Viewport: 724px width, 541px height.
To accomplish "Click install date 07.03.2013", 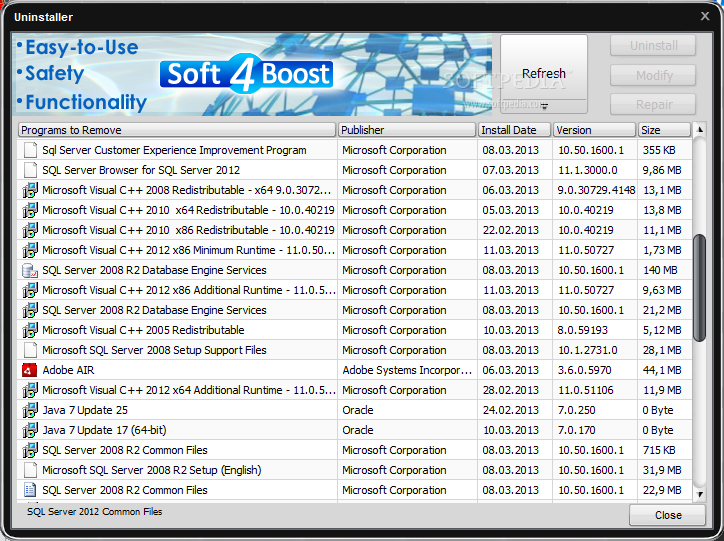I will point(511,170).
